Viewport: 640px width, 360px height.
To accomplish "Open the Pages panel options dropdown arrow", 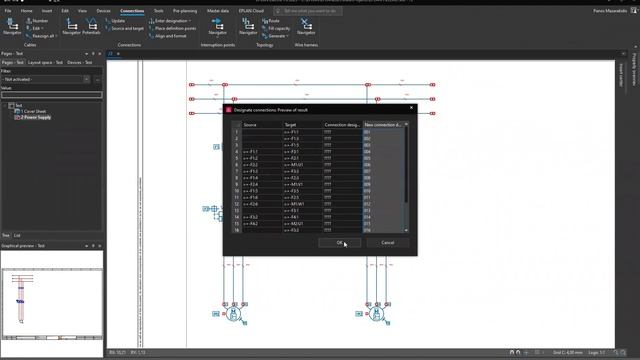I will tap(87, 53).
